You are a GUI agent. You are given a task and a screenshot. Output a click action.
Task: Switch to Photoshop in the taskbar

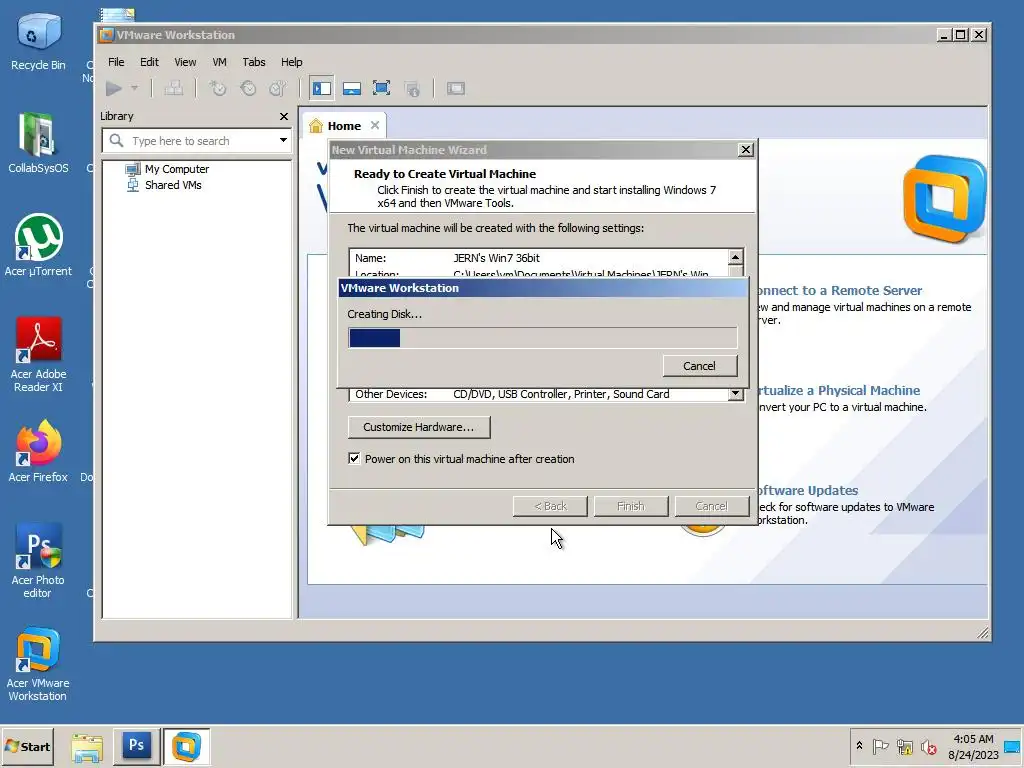pyautogui.click(x=136, y=746)
